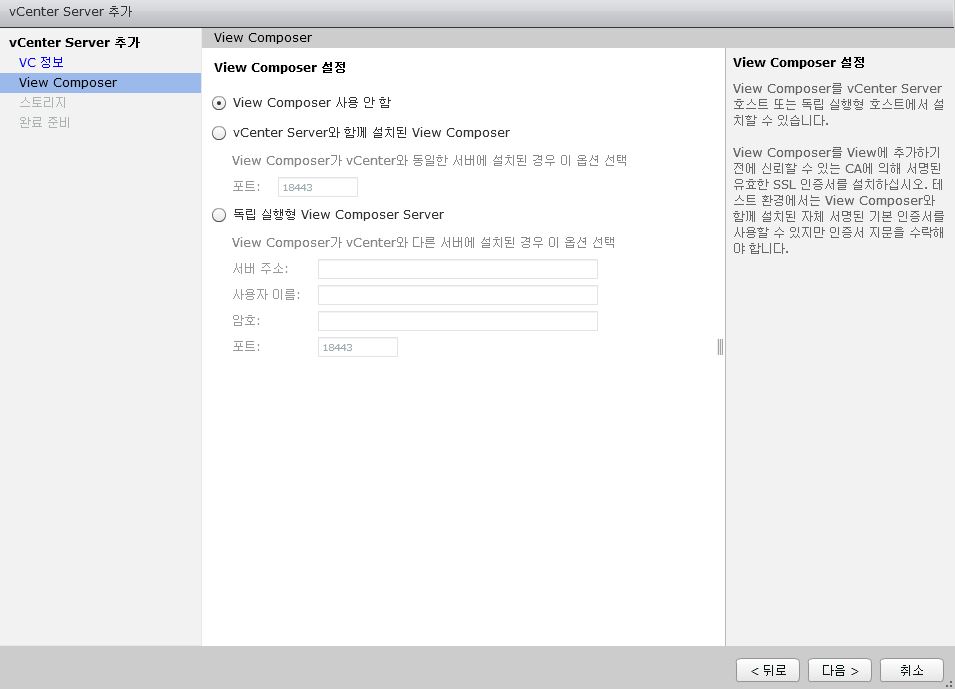The height and width of the screenshot is (689, 955).
Task: Select 'vCenter Server와 함께 설치된 View Composer' option
Action: click(219, 133)
